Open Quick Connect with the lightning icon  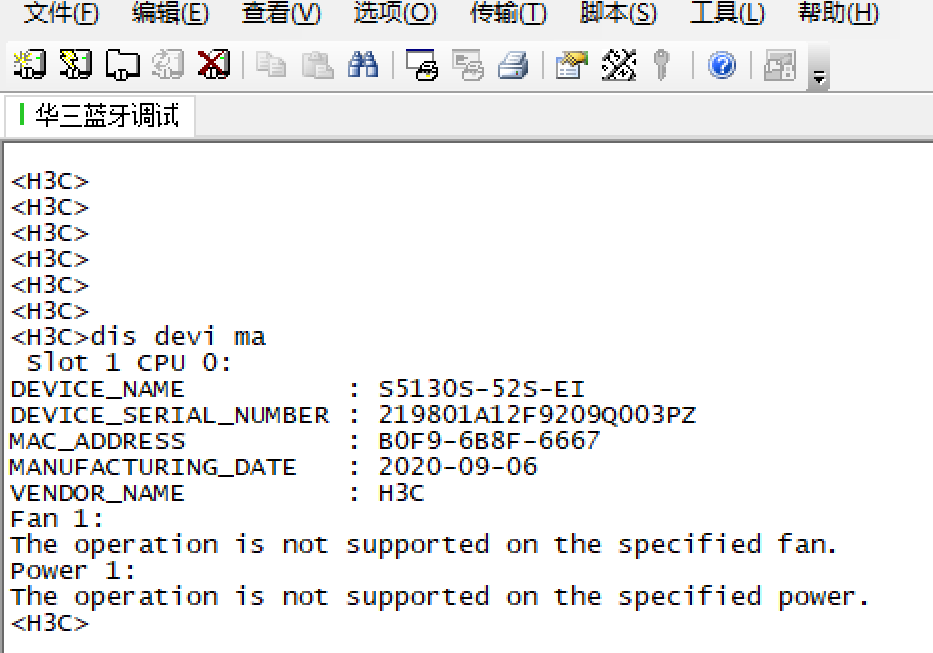[75, 66]
